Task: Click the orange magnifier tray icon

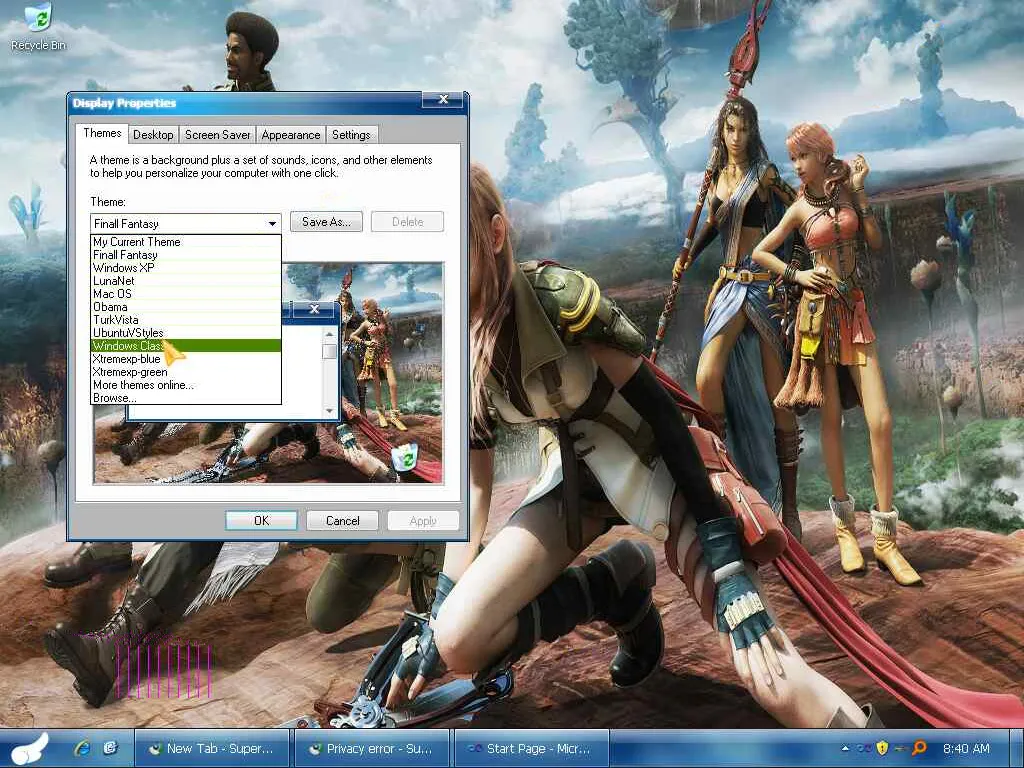Action: click(919, 748)
